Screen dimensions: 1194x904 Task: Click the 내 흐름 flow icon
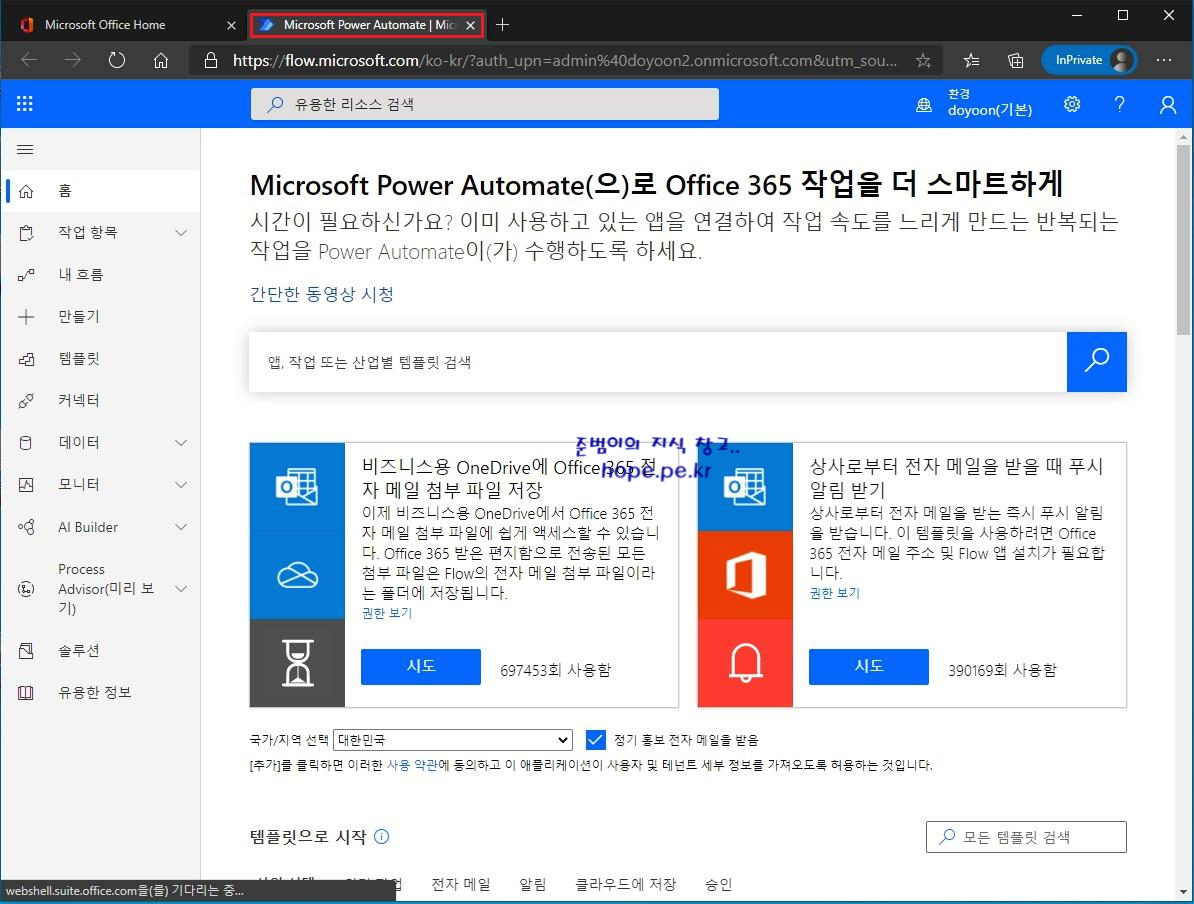point(26,275)
